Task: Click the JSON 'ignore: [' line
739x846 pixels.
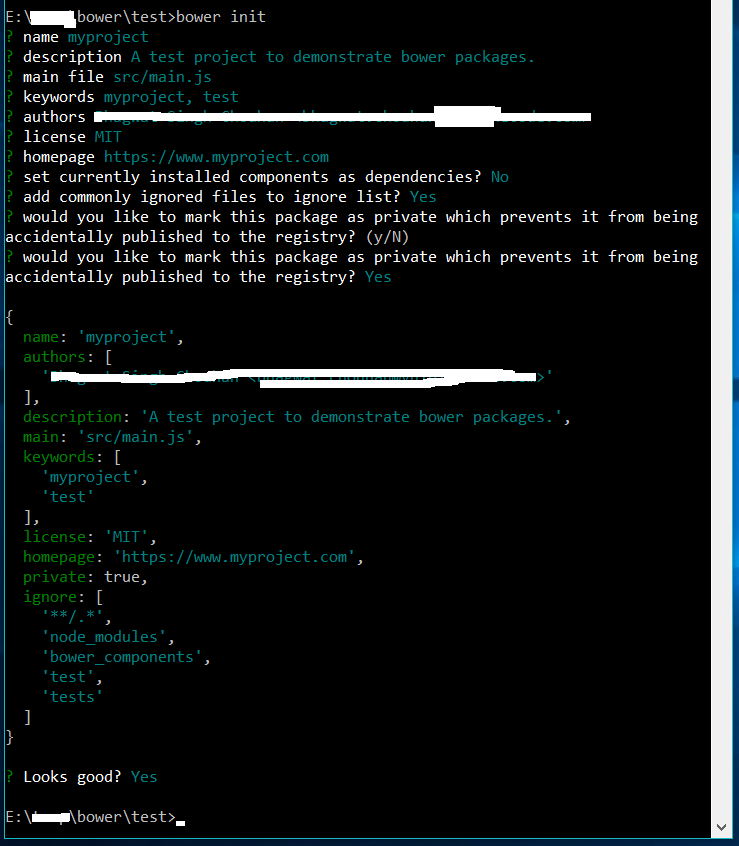Action: point(63,597)
